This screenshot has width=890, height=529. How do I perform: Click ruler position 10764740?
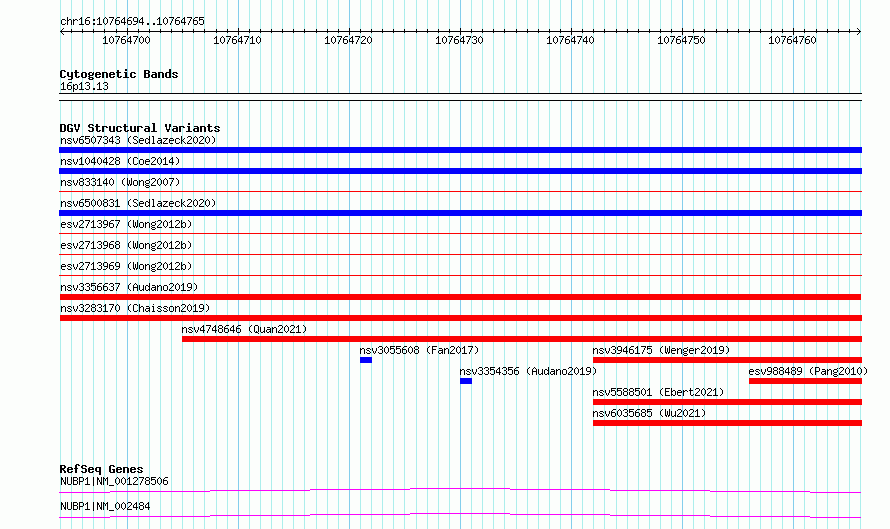570,40
